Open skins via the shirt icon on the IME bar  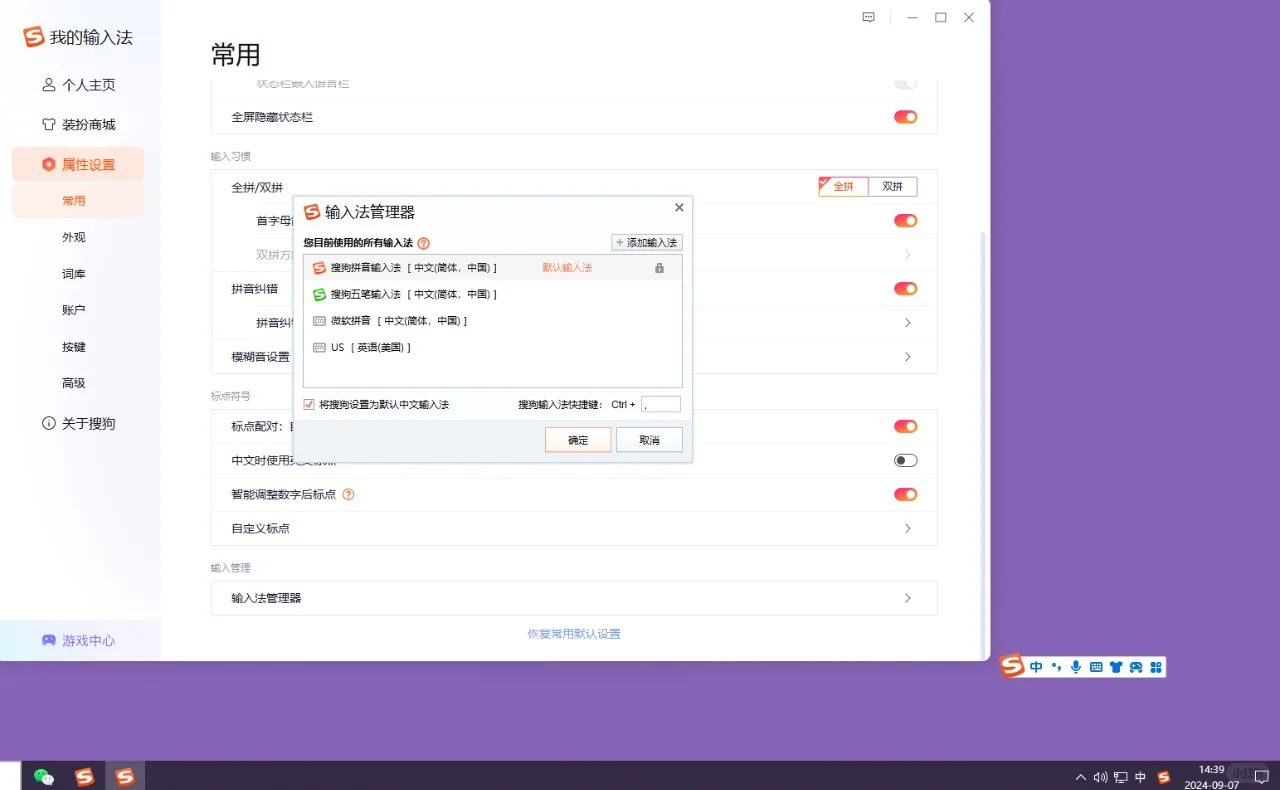[1116, 667]
